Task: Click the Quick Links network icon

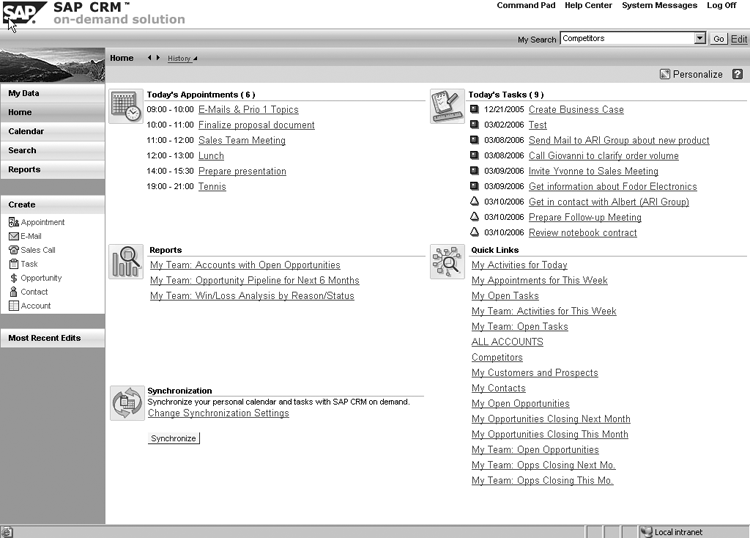Action: 447,261
